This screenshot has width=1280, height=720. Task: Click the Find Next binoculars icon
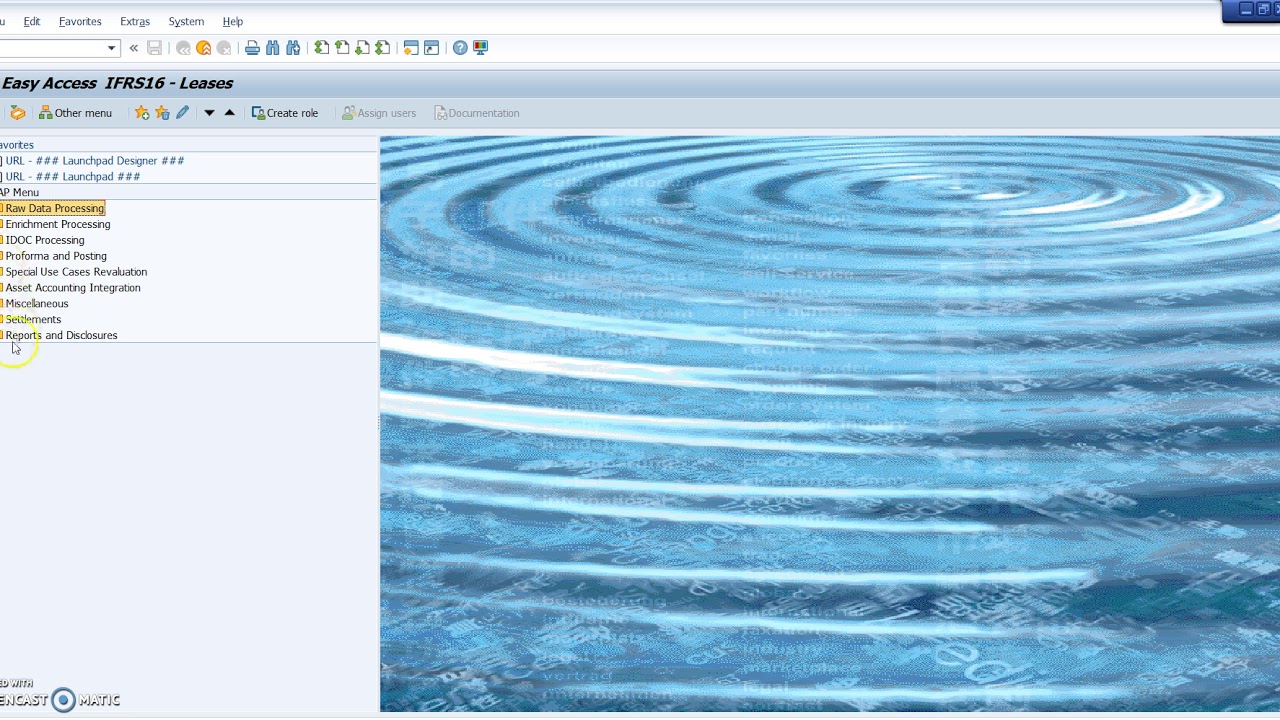293,48
